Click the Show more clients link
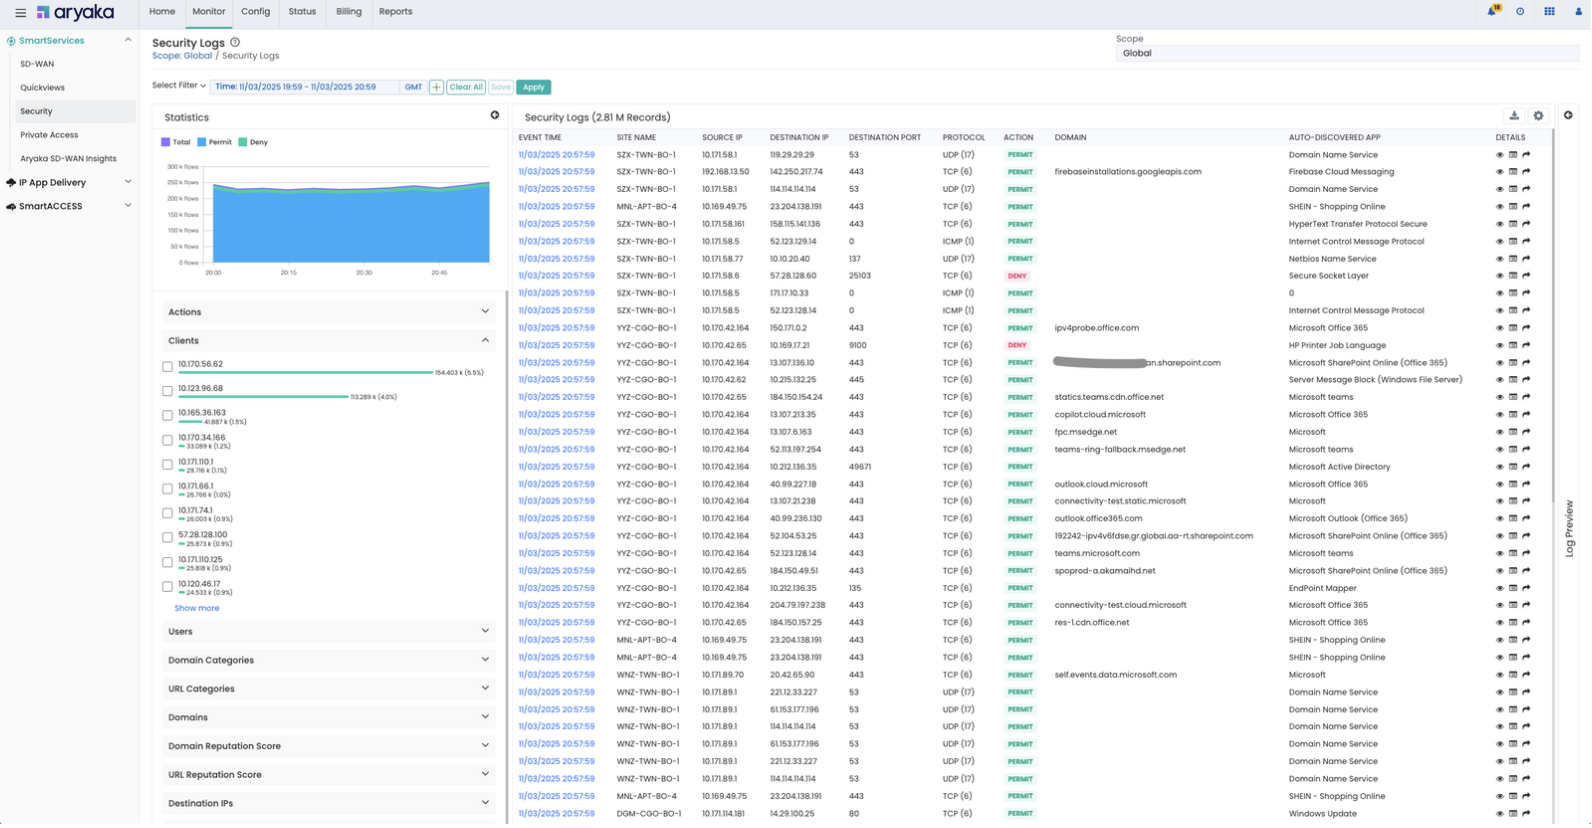The height and width of the screenshot is (828, 1592). pyautogui.click(x=197, y=609)
